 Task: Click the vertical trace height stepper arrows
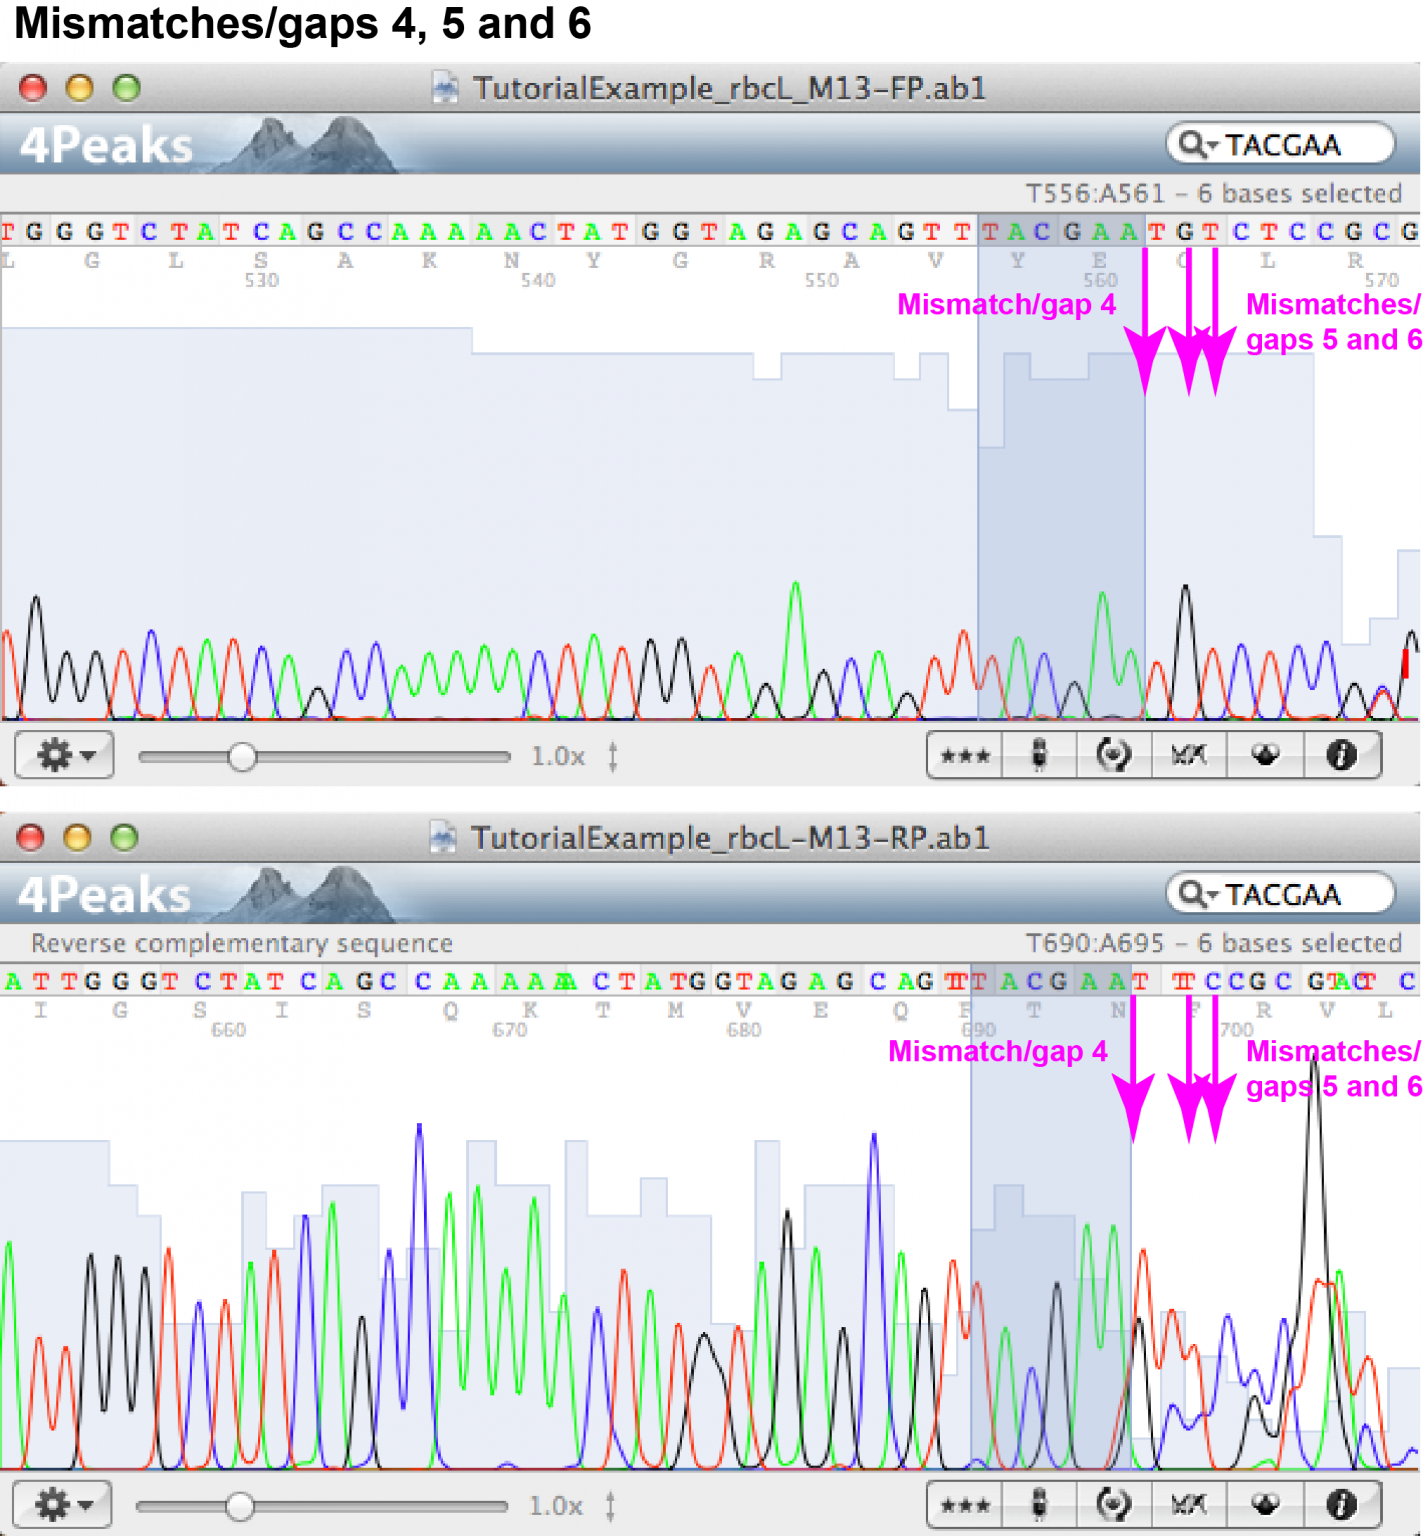pyautogui.click(x=611, y=757)
